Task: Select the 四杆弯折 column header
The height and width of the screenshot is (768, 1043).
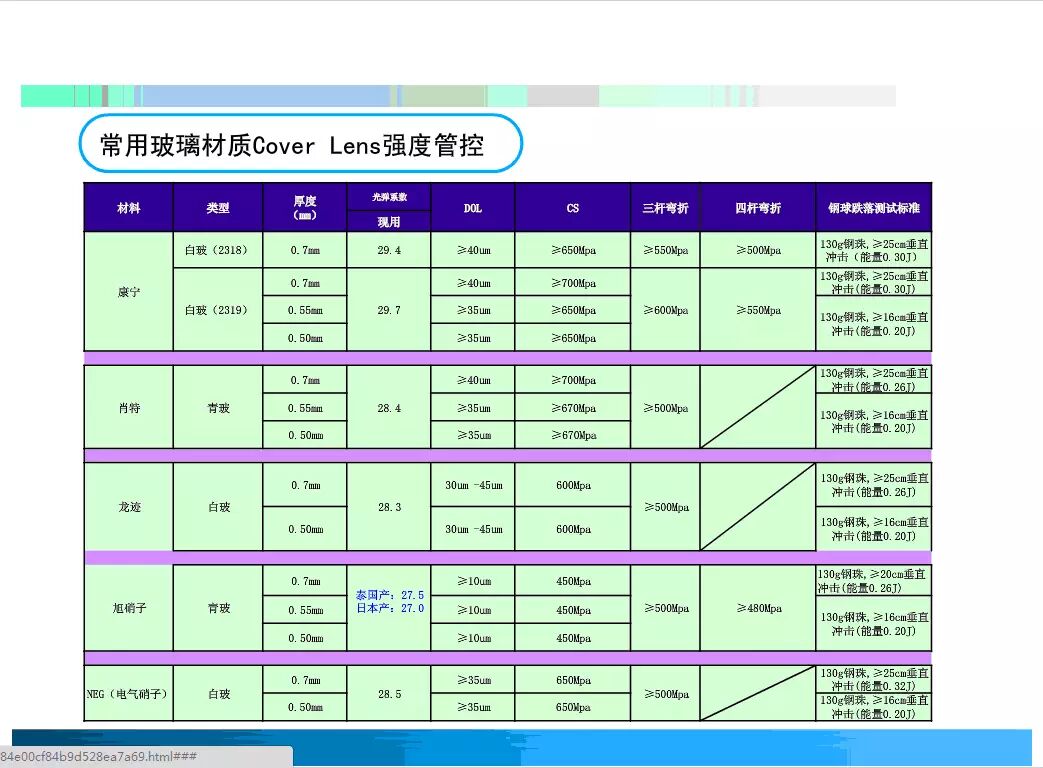Action: (758, 208)
